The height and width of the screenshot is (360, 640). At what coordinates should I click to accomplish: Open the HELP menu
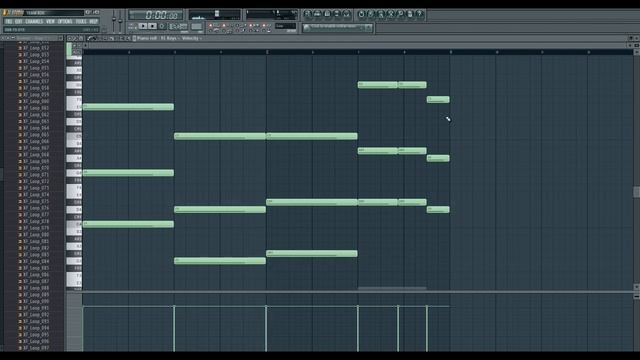coord(93,21)
